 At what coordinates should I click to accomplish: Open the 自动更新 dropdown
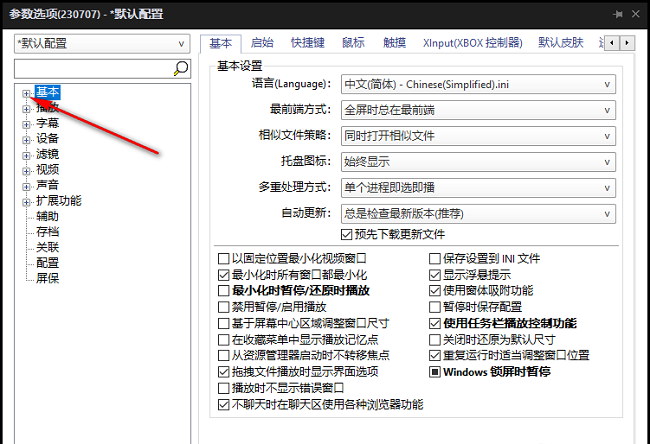click(478, 214)
